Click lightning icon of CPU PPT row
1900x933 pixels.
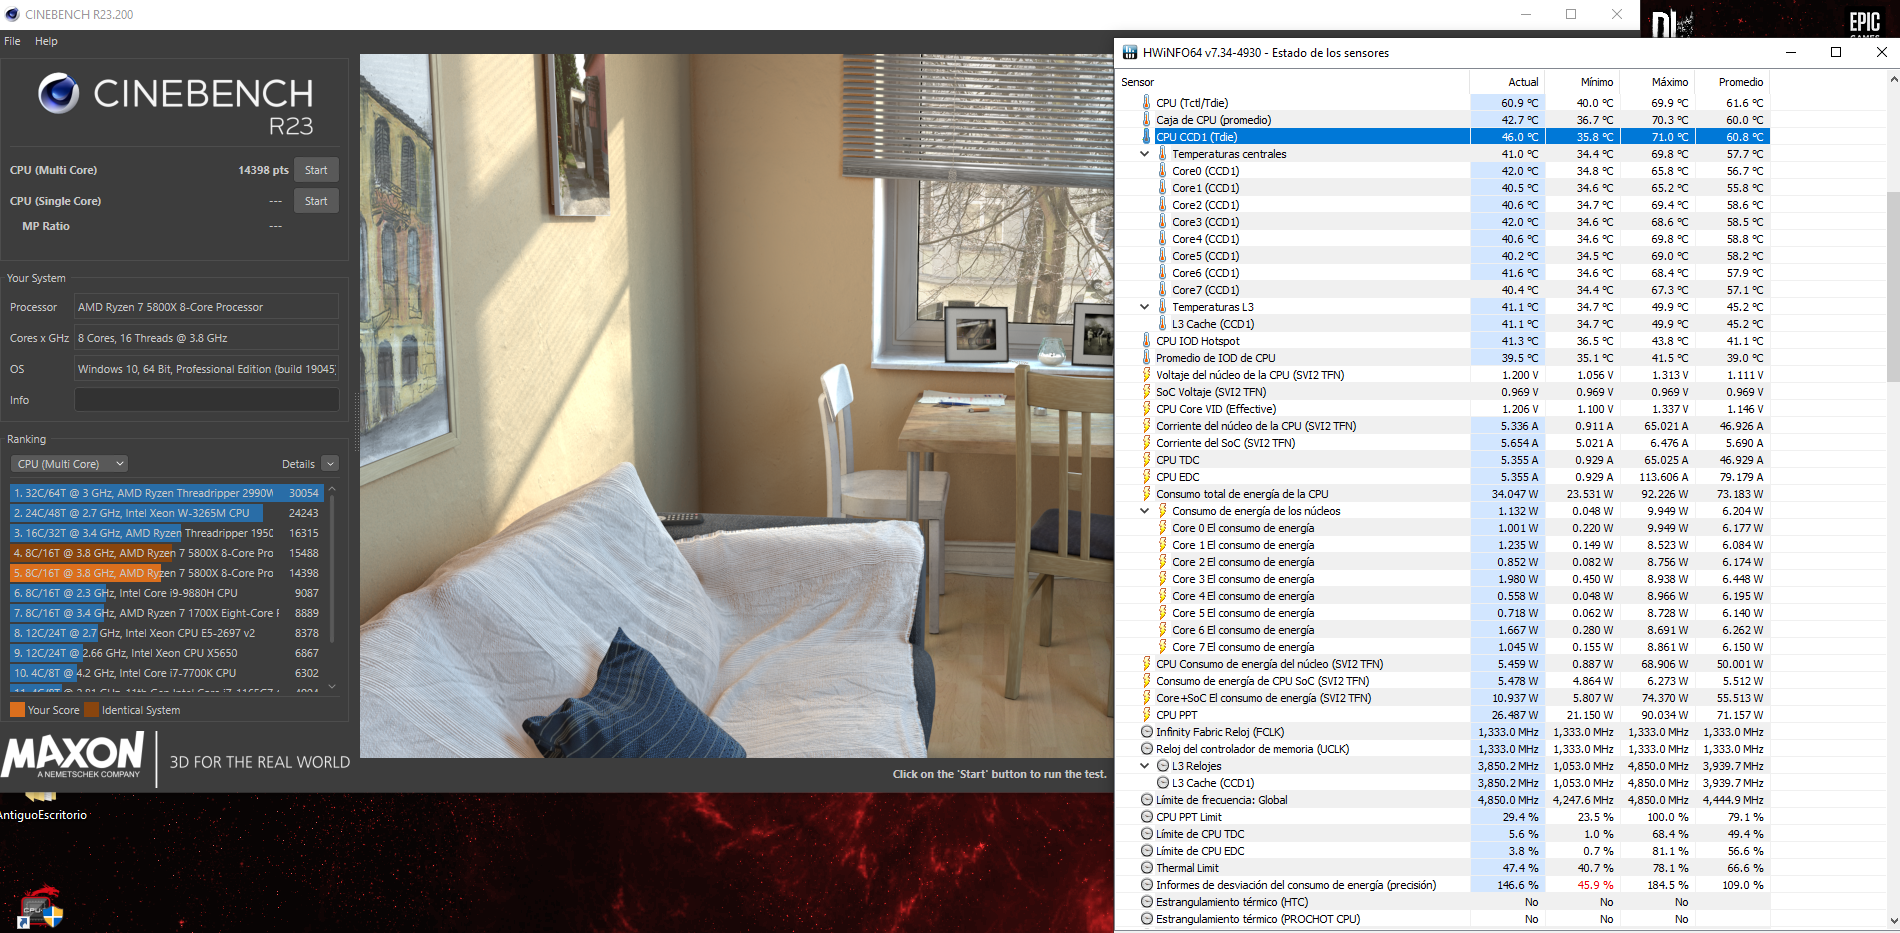pos(1147,715)
